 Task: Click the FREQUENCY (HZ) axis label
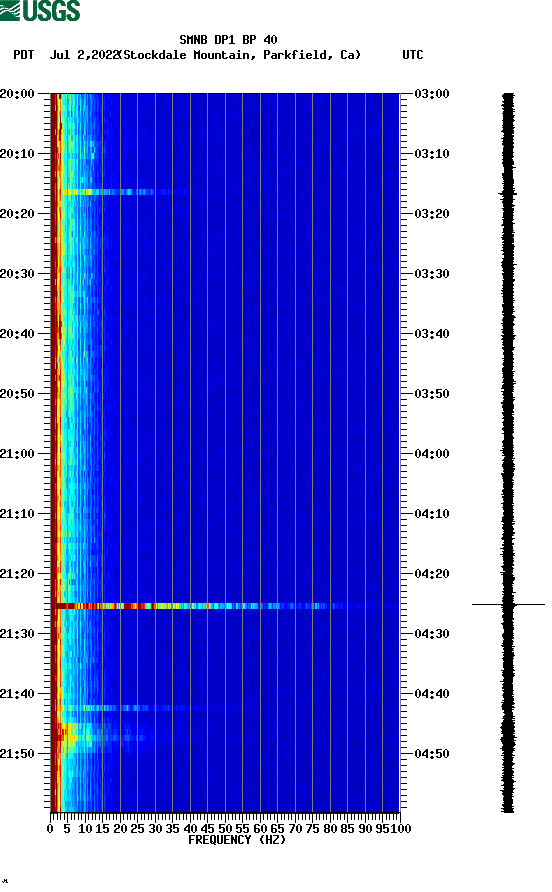pos(237,840)
